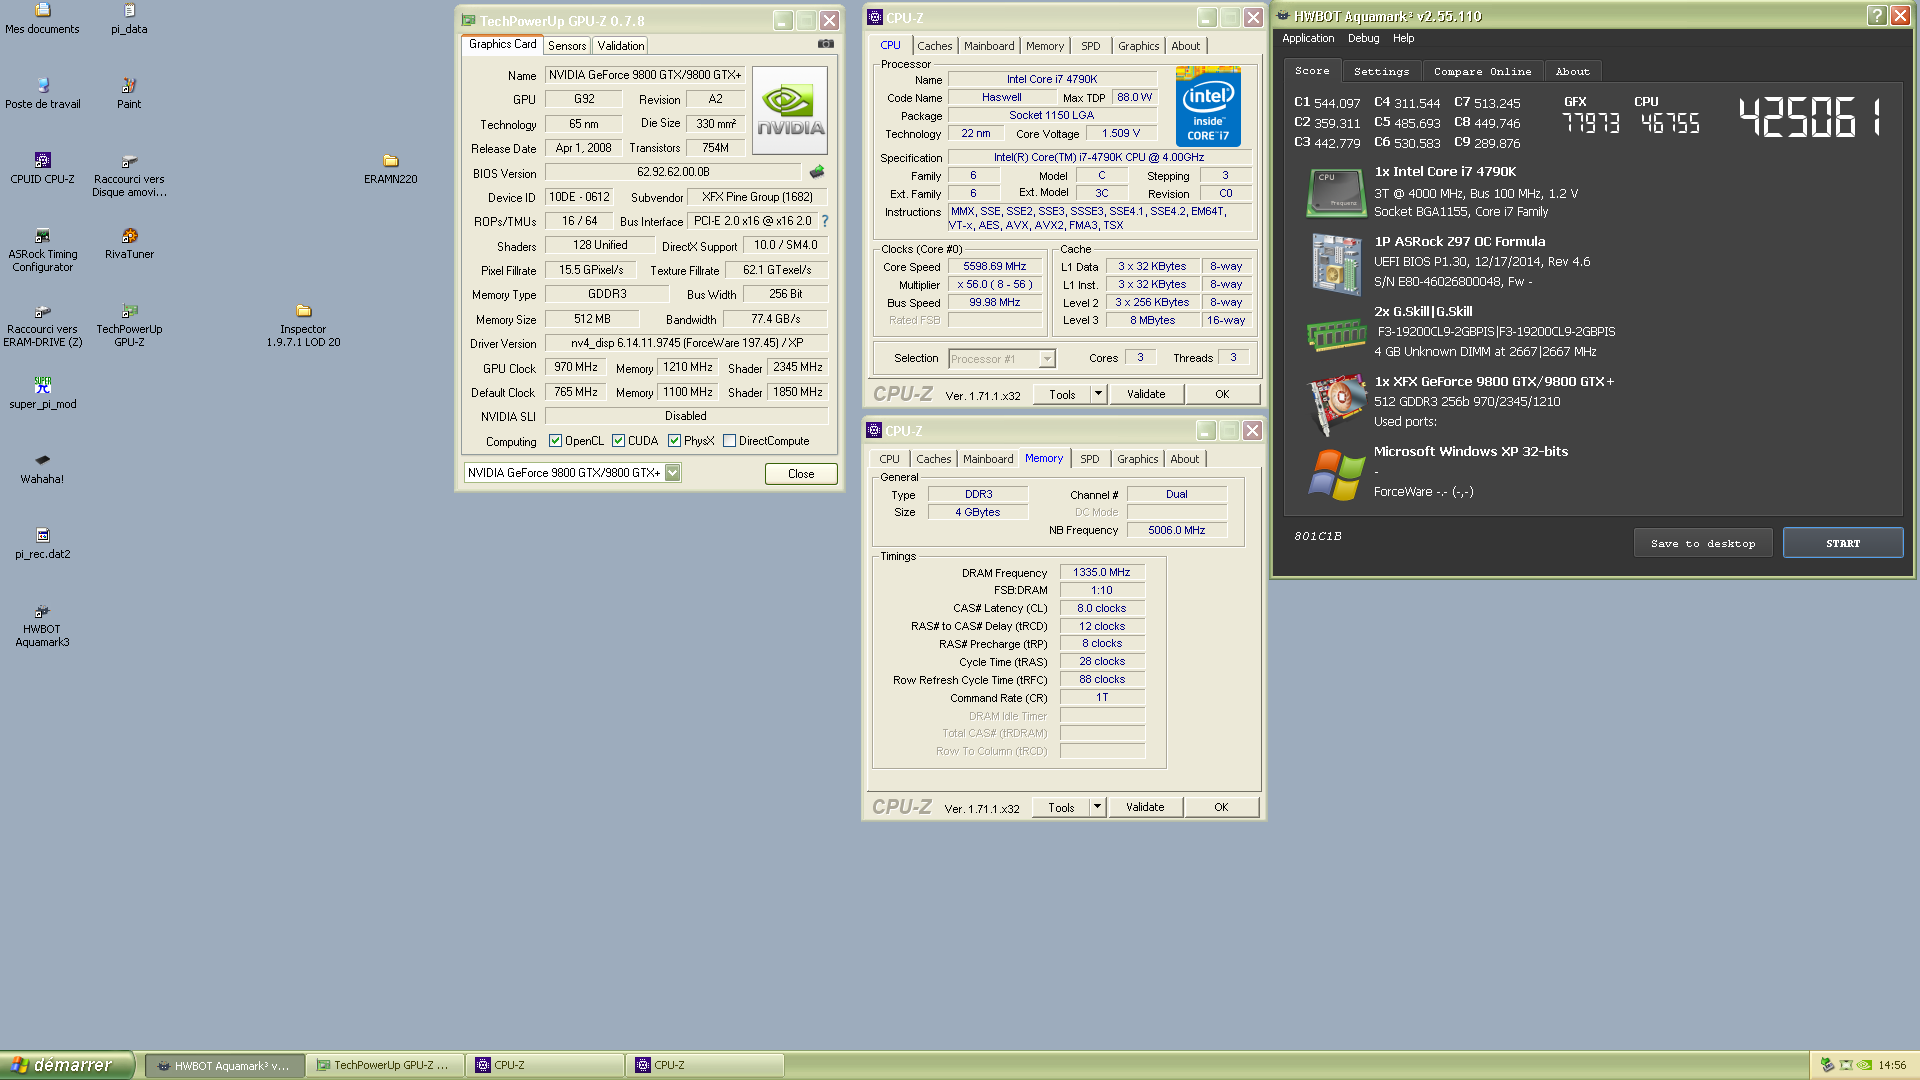Click the Close button in GPU-Z

pyautogui.click(x=801, y=474)
